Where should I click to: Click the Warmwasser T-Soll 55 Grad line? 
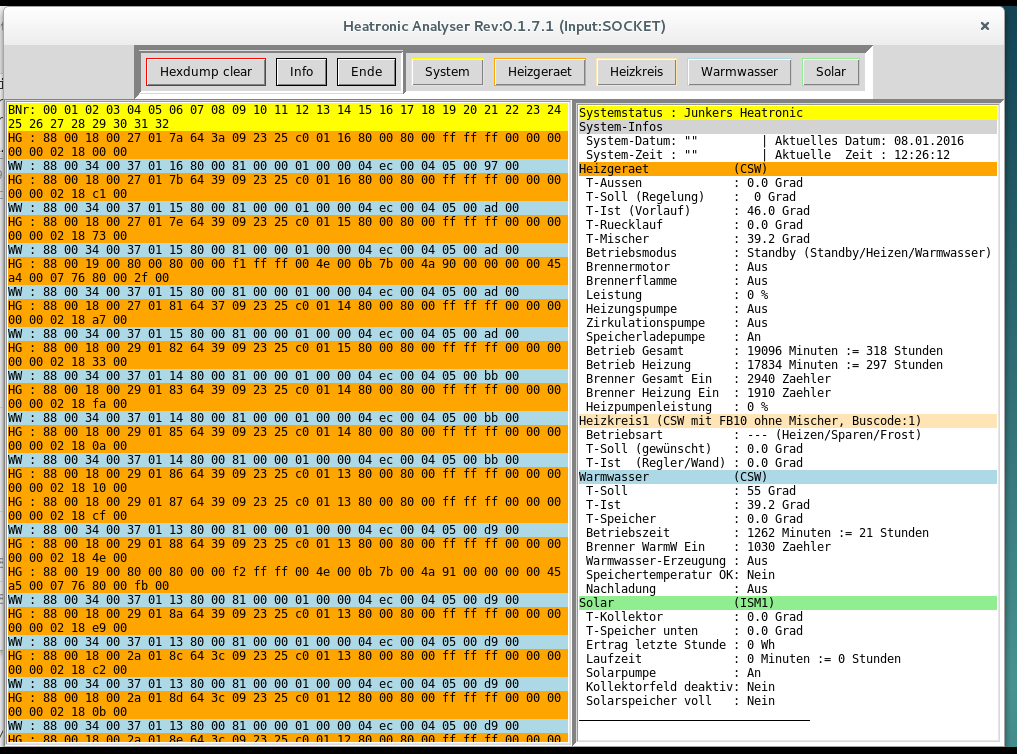690,491
